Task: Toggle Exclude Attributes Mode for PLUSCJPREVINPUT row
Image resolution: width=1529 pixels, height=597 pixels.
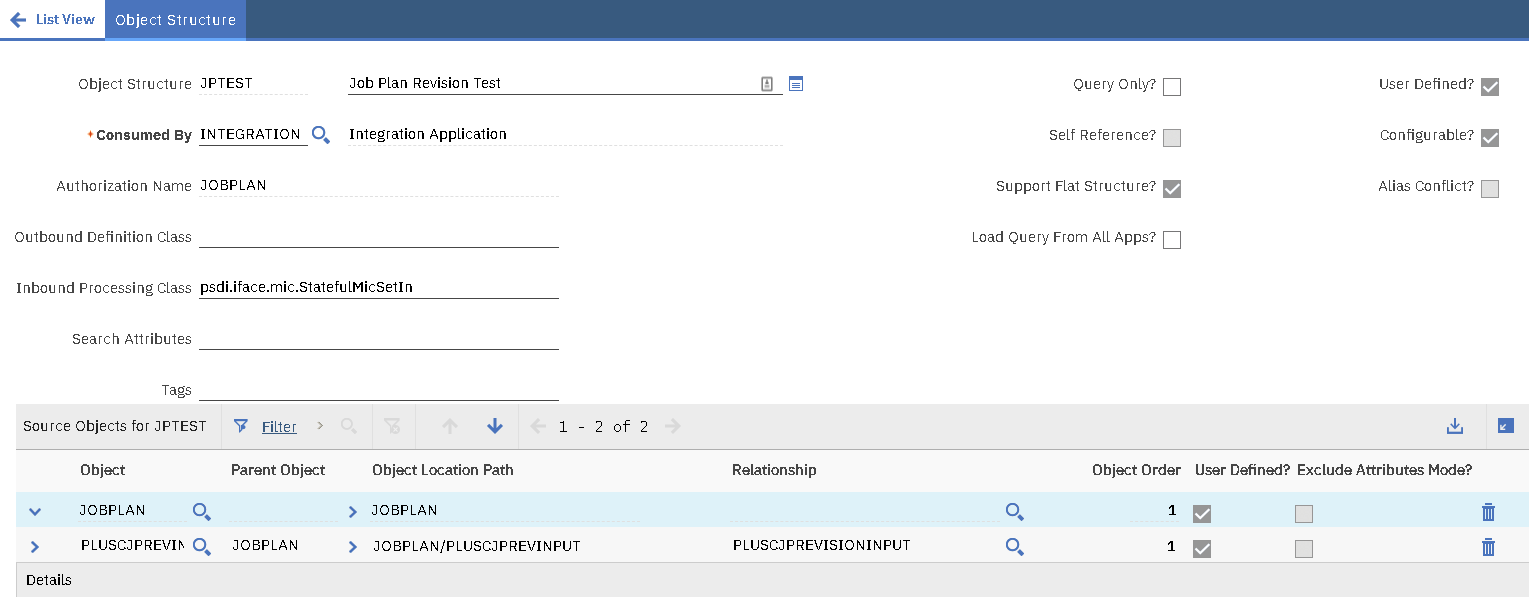Action: click(1304, 549)
